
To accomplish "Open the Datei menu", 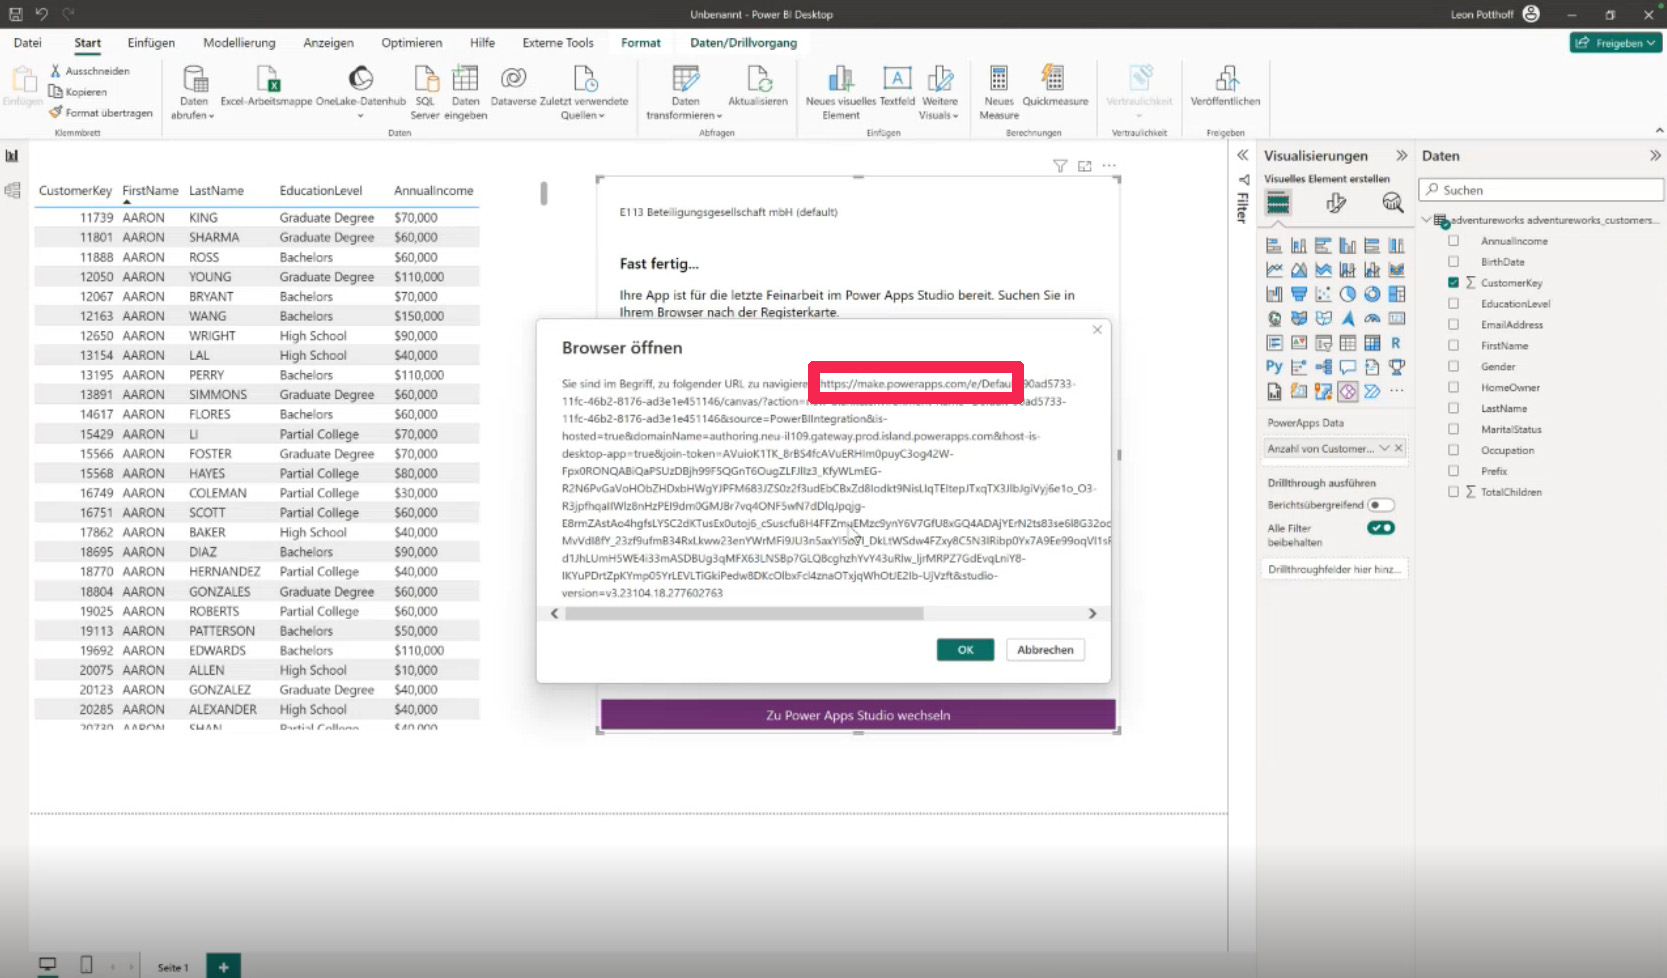I will tap(28, 43).
